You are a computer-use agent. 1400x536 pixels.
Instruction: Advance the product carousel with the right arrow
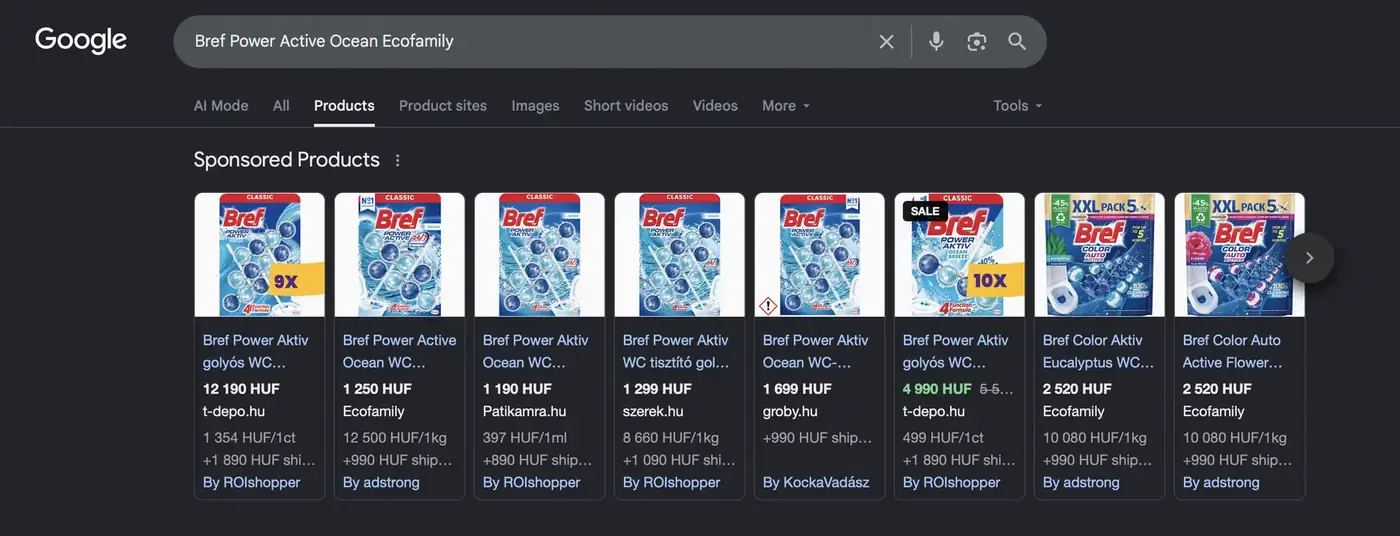pyautogui.click(x=1309, y=258)
